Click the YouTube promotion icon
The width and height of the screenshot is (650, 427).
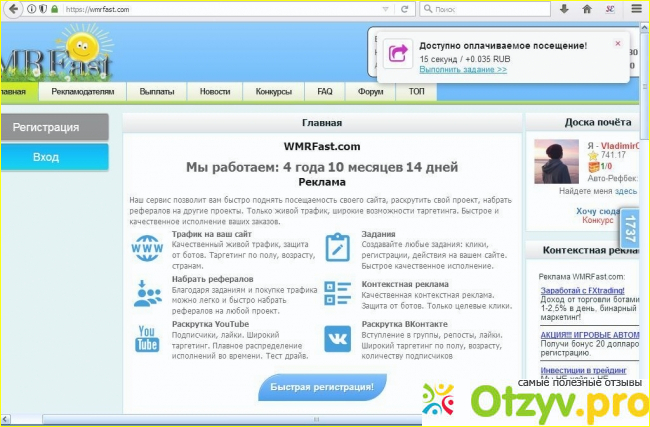147,338
